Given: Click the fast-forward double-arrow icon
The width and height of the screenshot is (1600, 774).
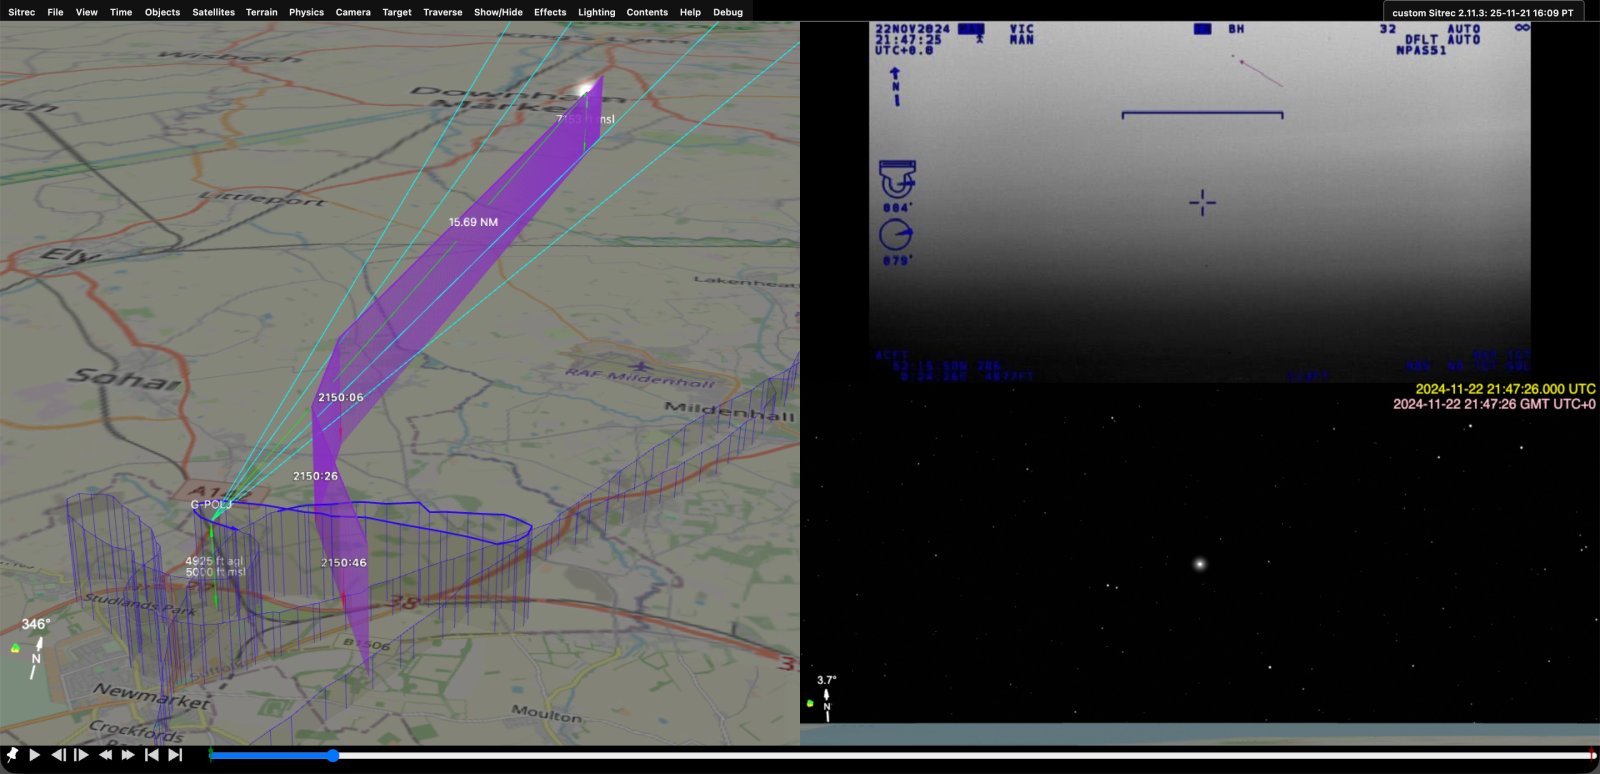Looking at the screenshot, I should pyautogui.click(x=128, y=755).
